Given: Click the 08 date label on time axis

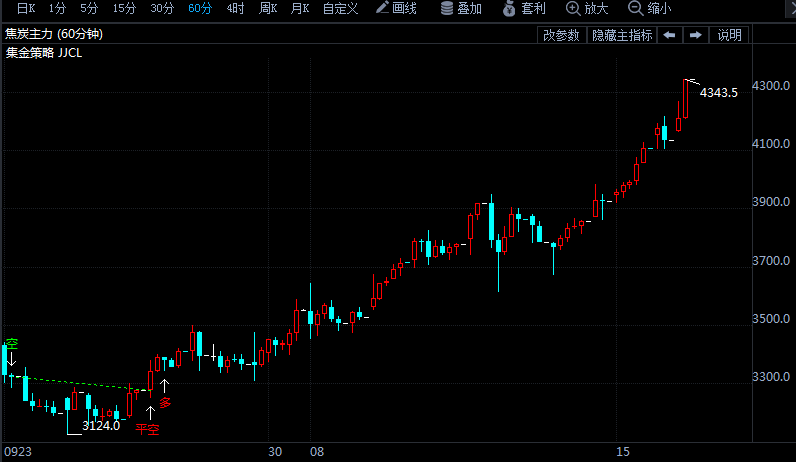Looking at the screenshot, I should (x=317, y=452).
